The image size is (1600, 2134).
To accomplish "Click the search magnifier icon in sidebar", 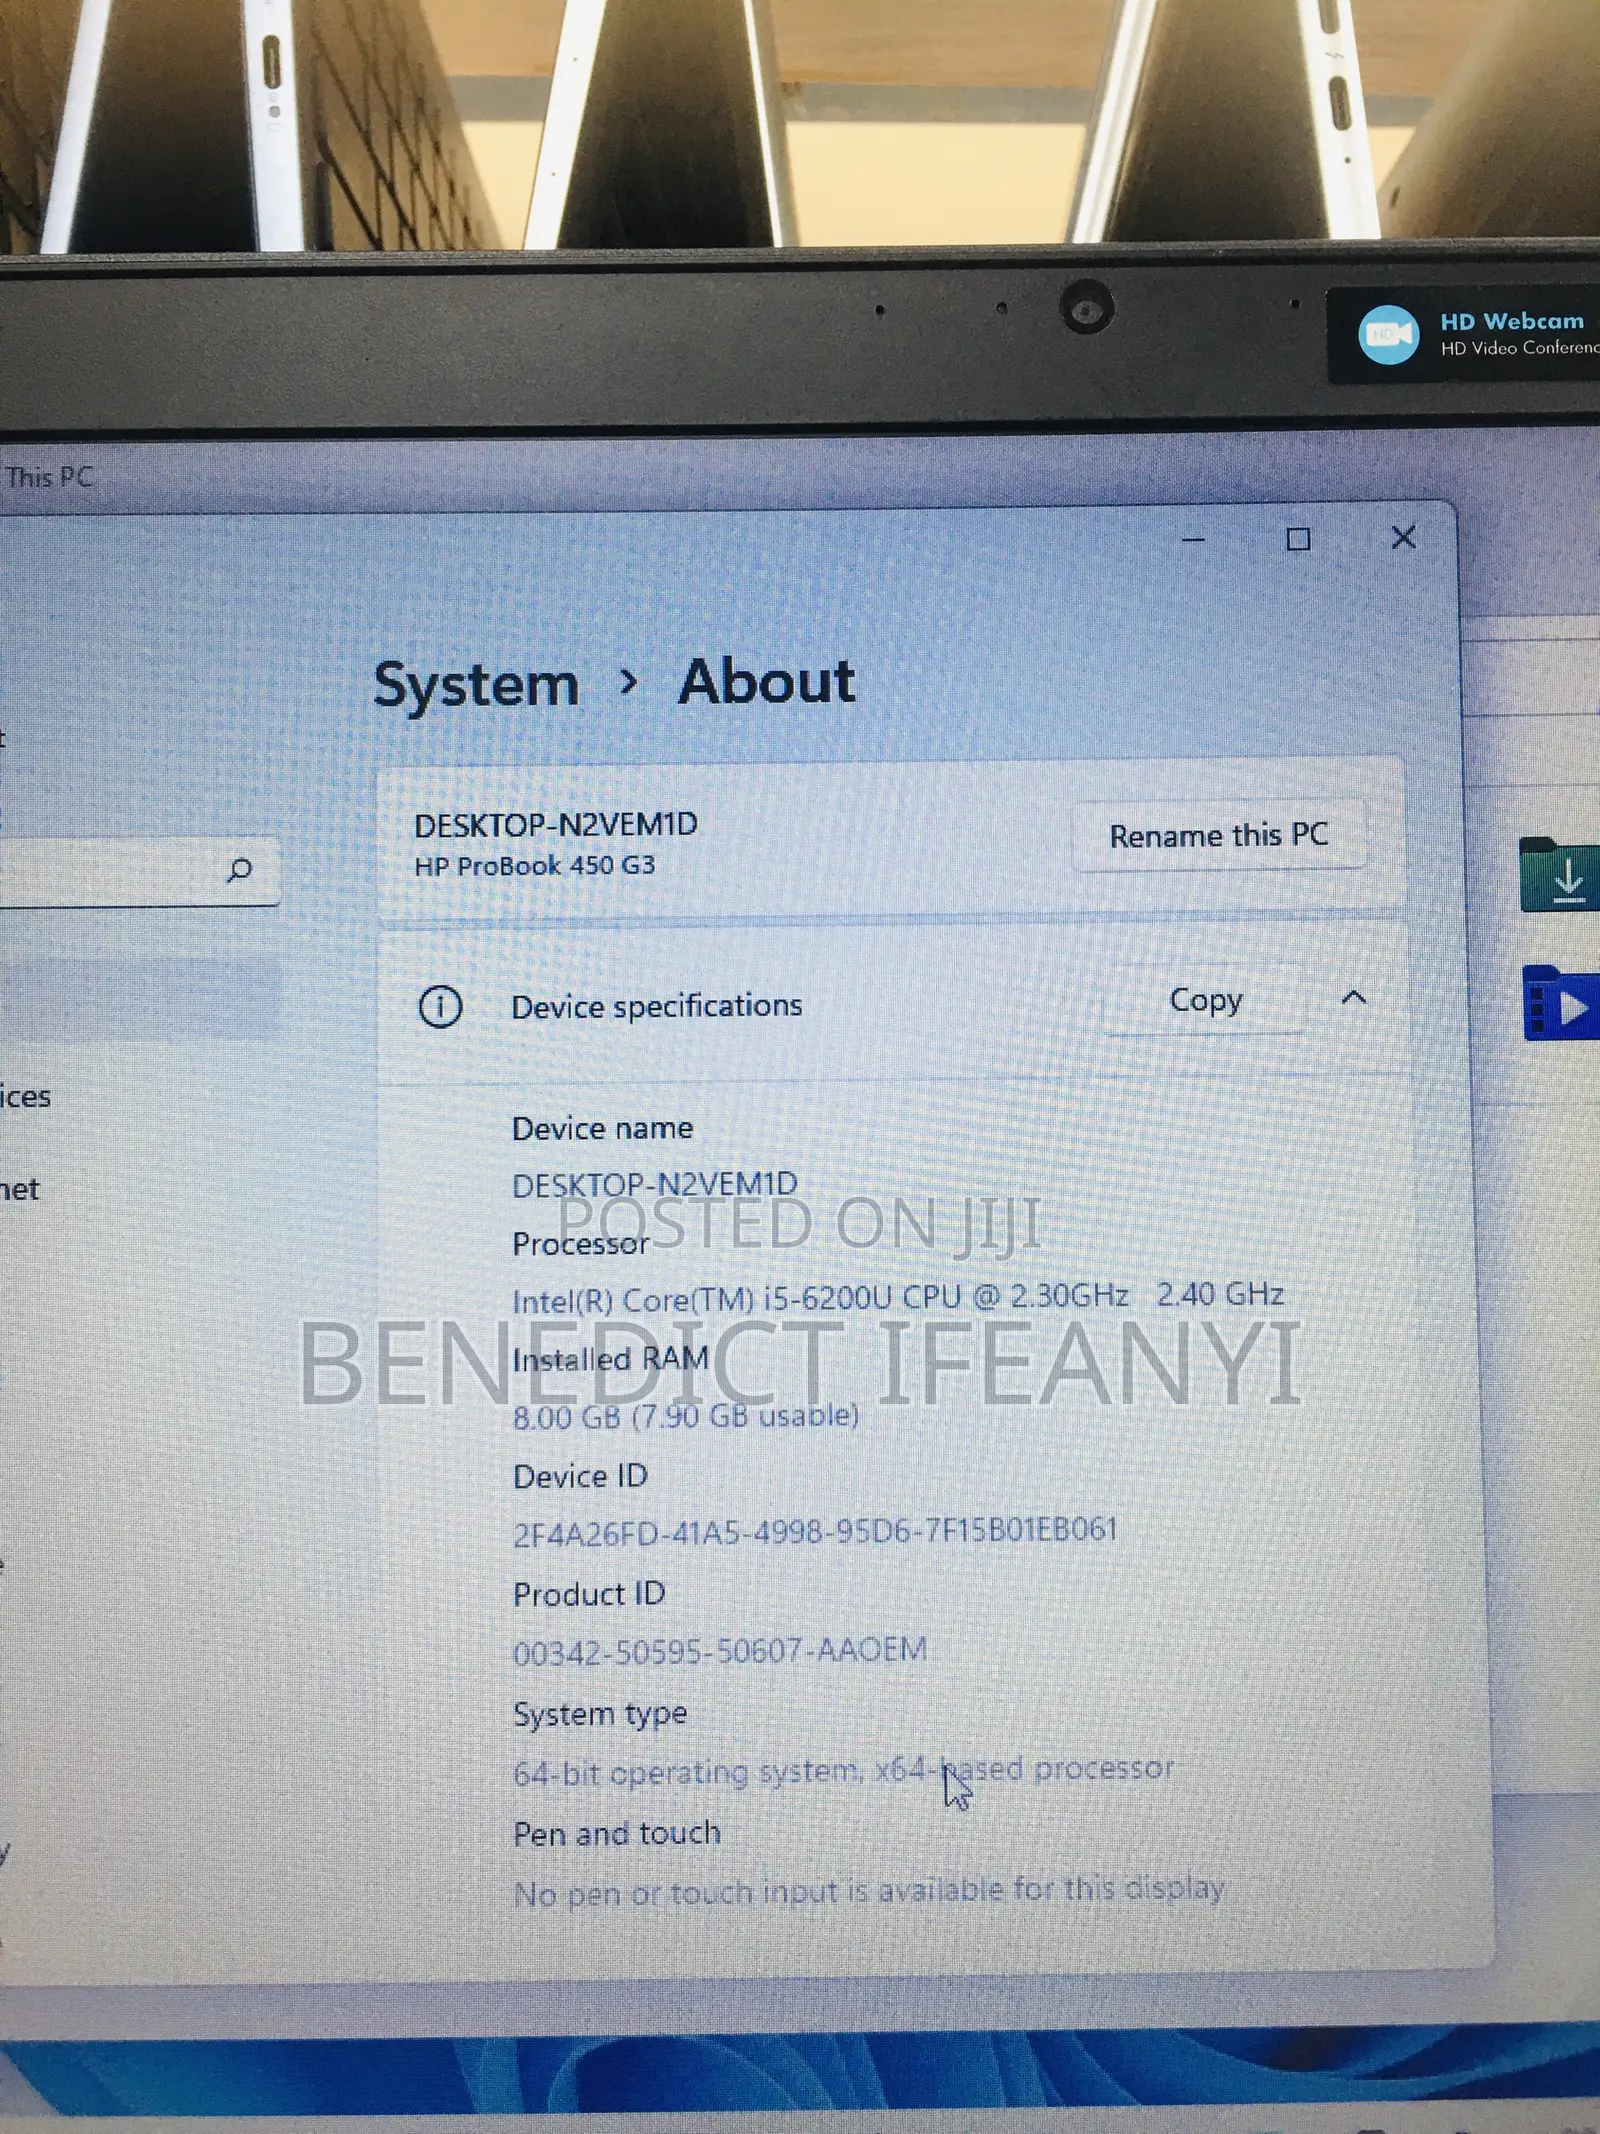I will tap(239, 870).
